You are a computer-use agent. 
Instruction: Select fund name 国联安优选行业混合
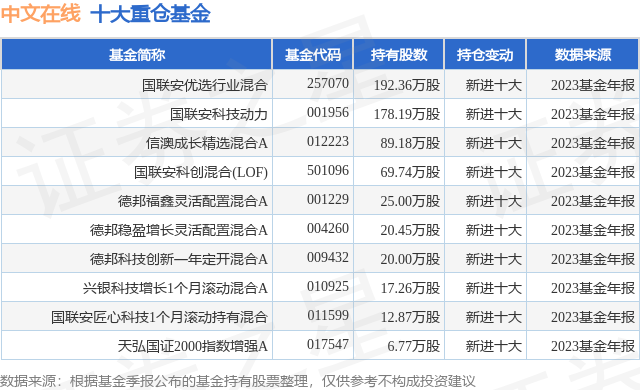[x=204, y=85]
